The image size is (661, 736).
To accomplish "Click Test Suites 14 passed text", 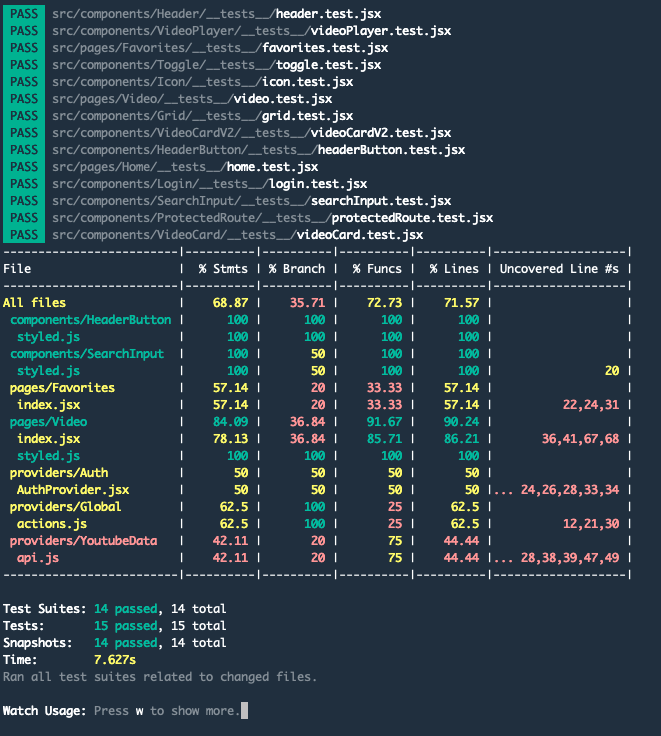I will 126,609.
